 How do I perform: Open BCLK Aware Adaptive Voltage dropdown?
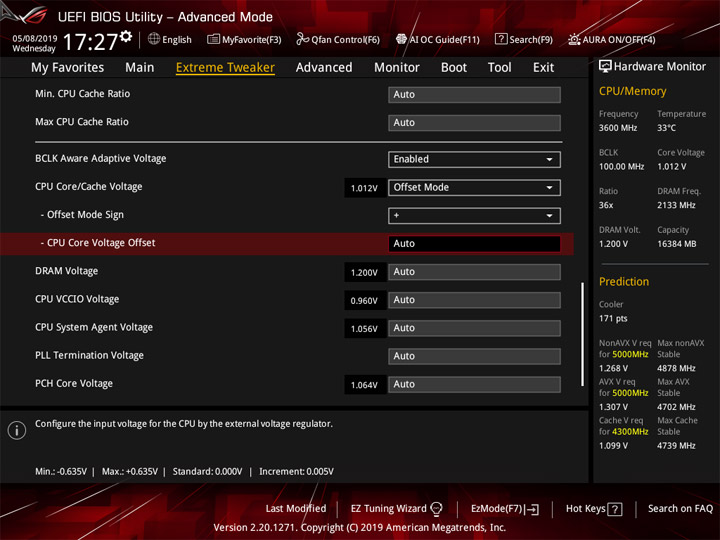474,159
